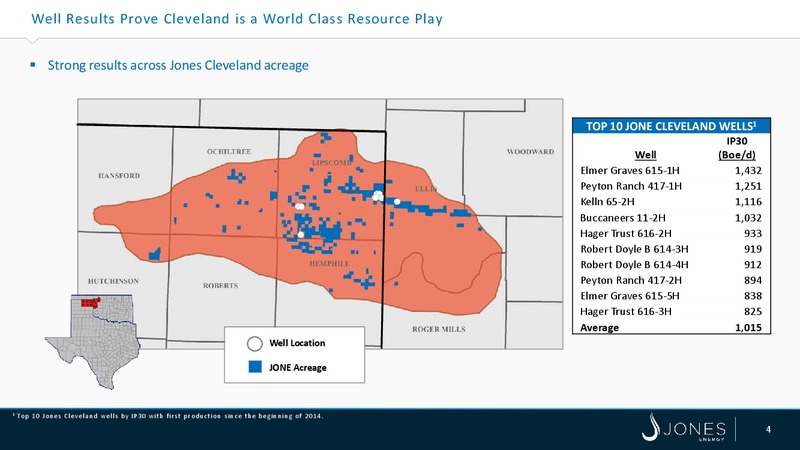Click the 'TOP 10 JONE CLEVELAND WELLS' table header
Image resolution: width=800 pixels, height=450 pixels.
(x=671, y=126)
